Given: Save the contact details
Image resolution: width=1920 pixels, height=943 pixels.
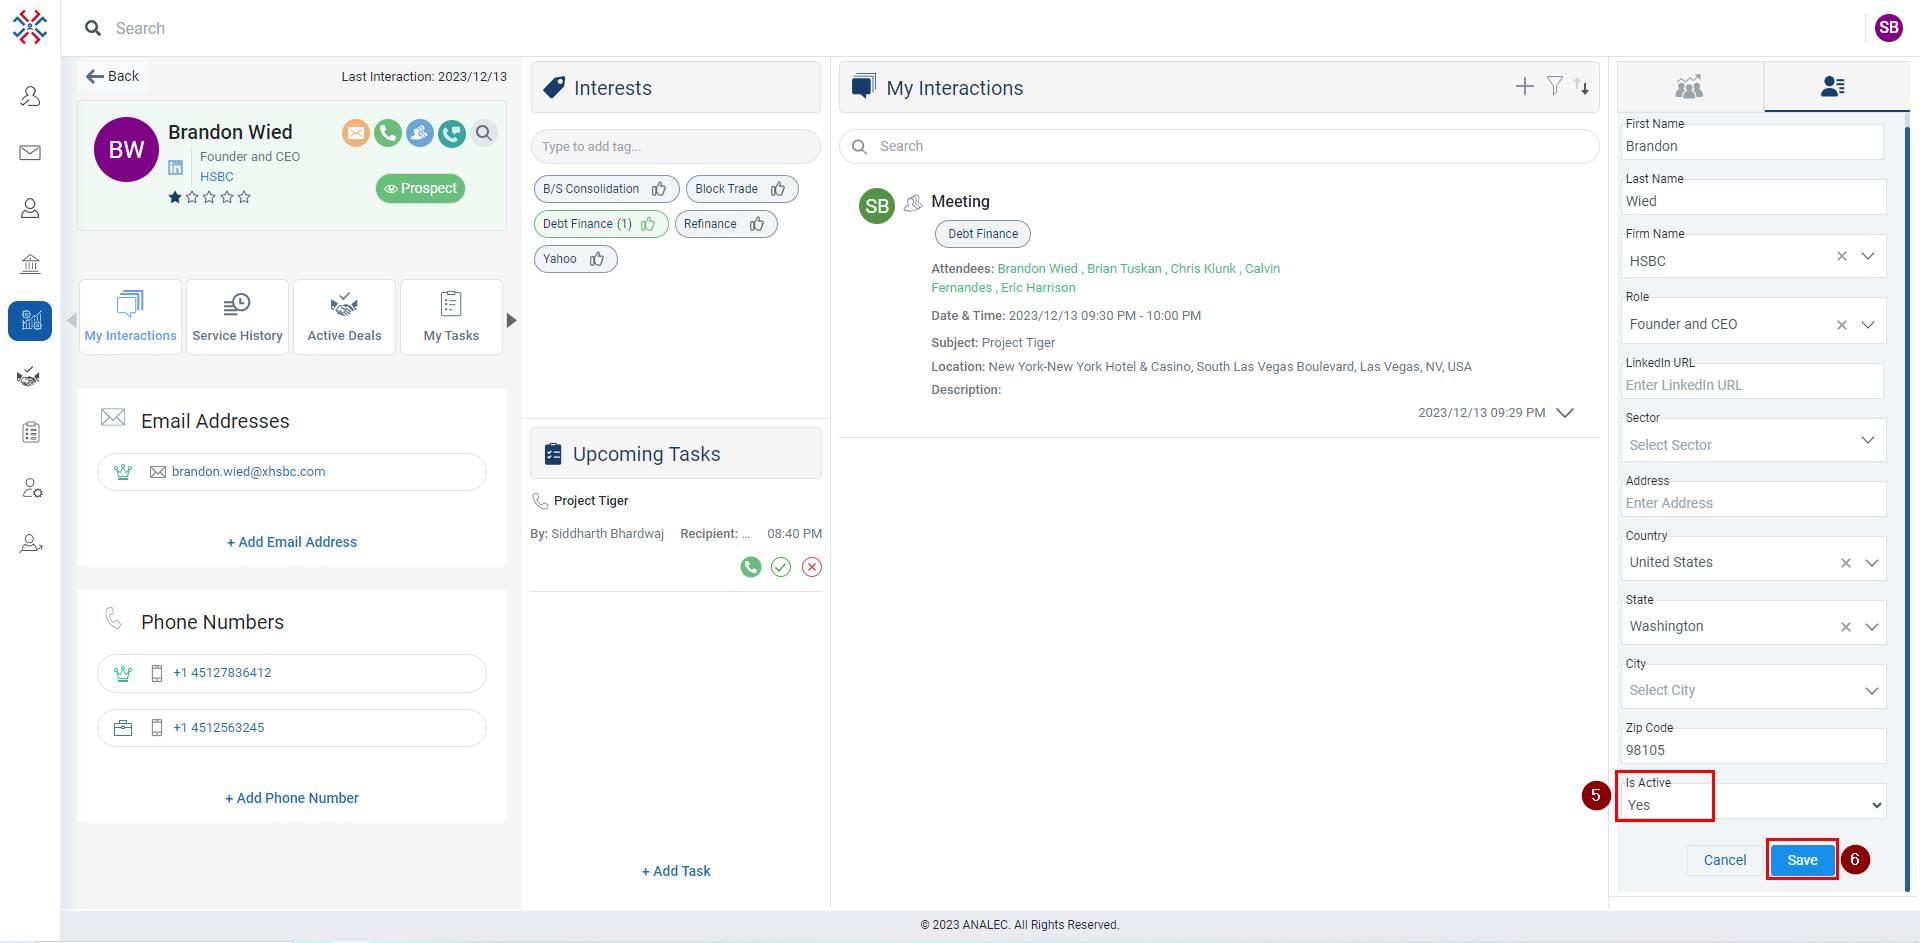Looking at the screenshot, I should tap(1802, 860).
